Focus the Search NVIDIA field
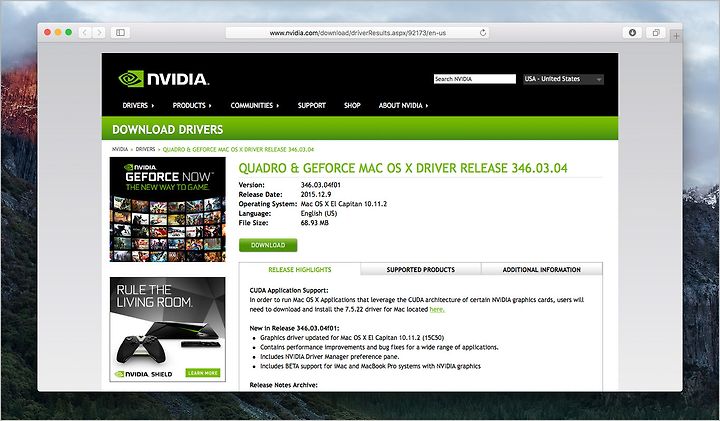The height and width of the screenshot is (421, 720). [x=474, y=79]
